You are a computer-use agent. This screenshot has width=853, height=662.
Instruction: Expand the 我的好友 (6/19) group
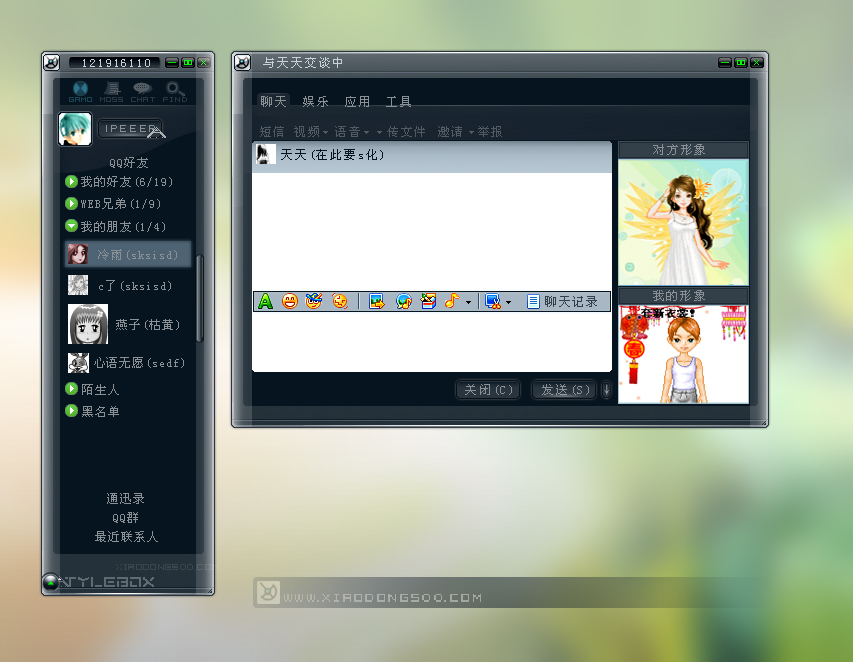71,181
